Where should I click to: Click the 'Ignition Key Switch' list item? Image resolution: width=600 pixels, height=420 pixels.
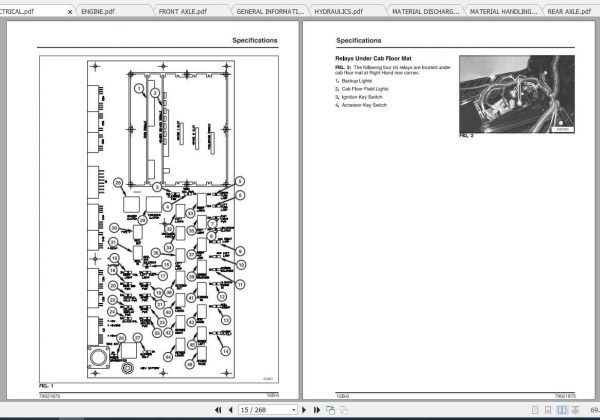[362, 97]
